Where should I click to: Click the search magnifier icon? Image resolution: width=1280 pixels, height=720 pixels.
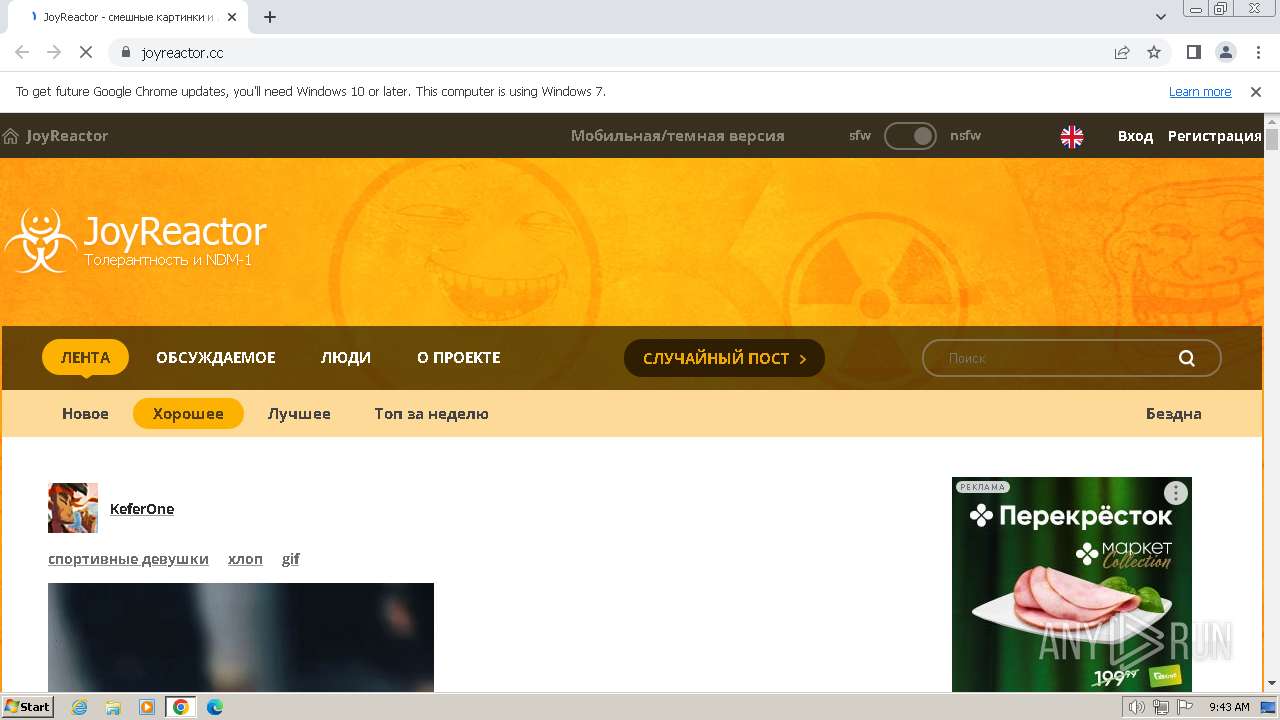(1187, 358)
